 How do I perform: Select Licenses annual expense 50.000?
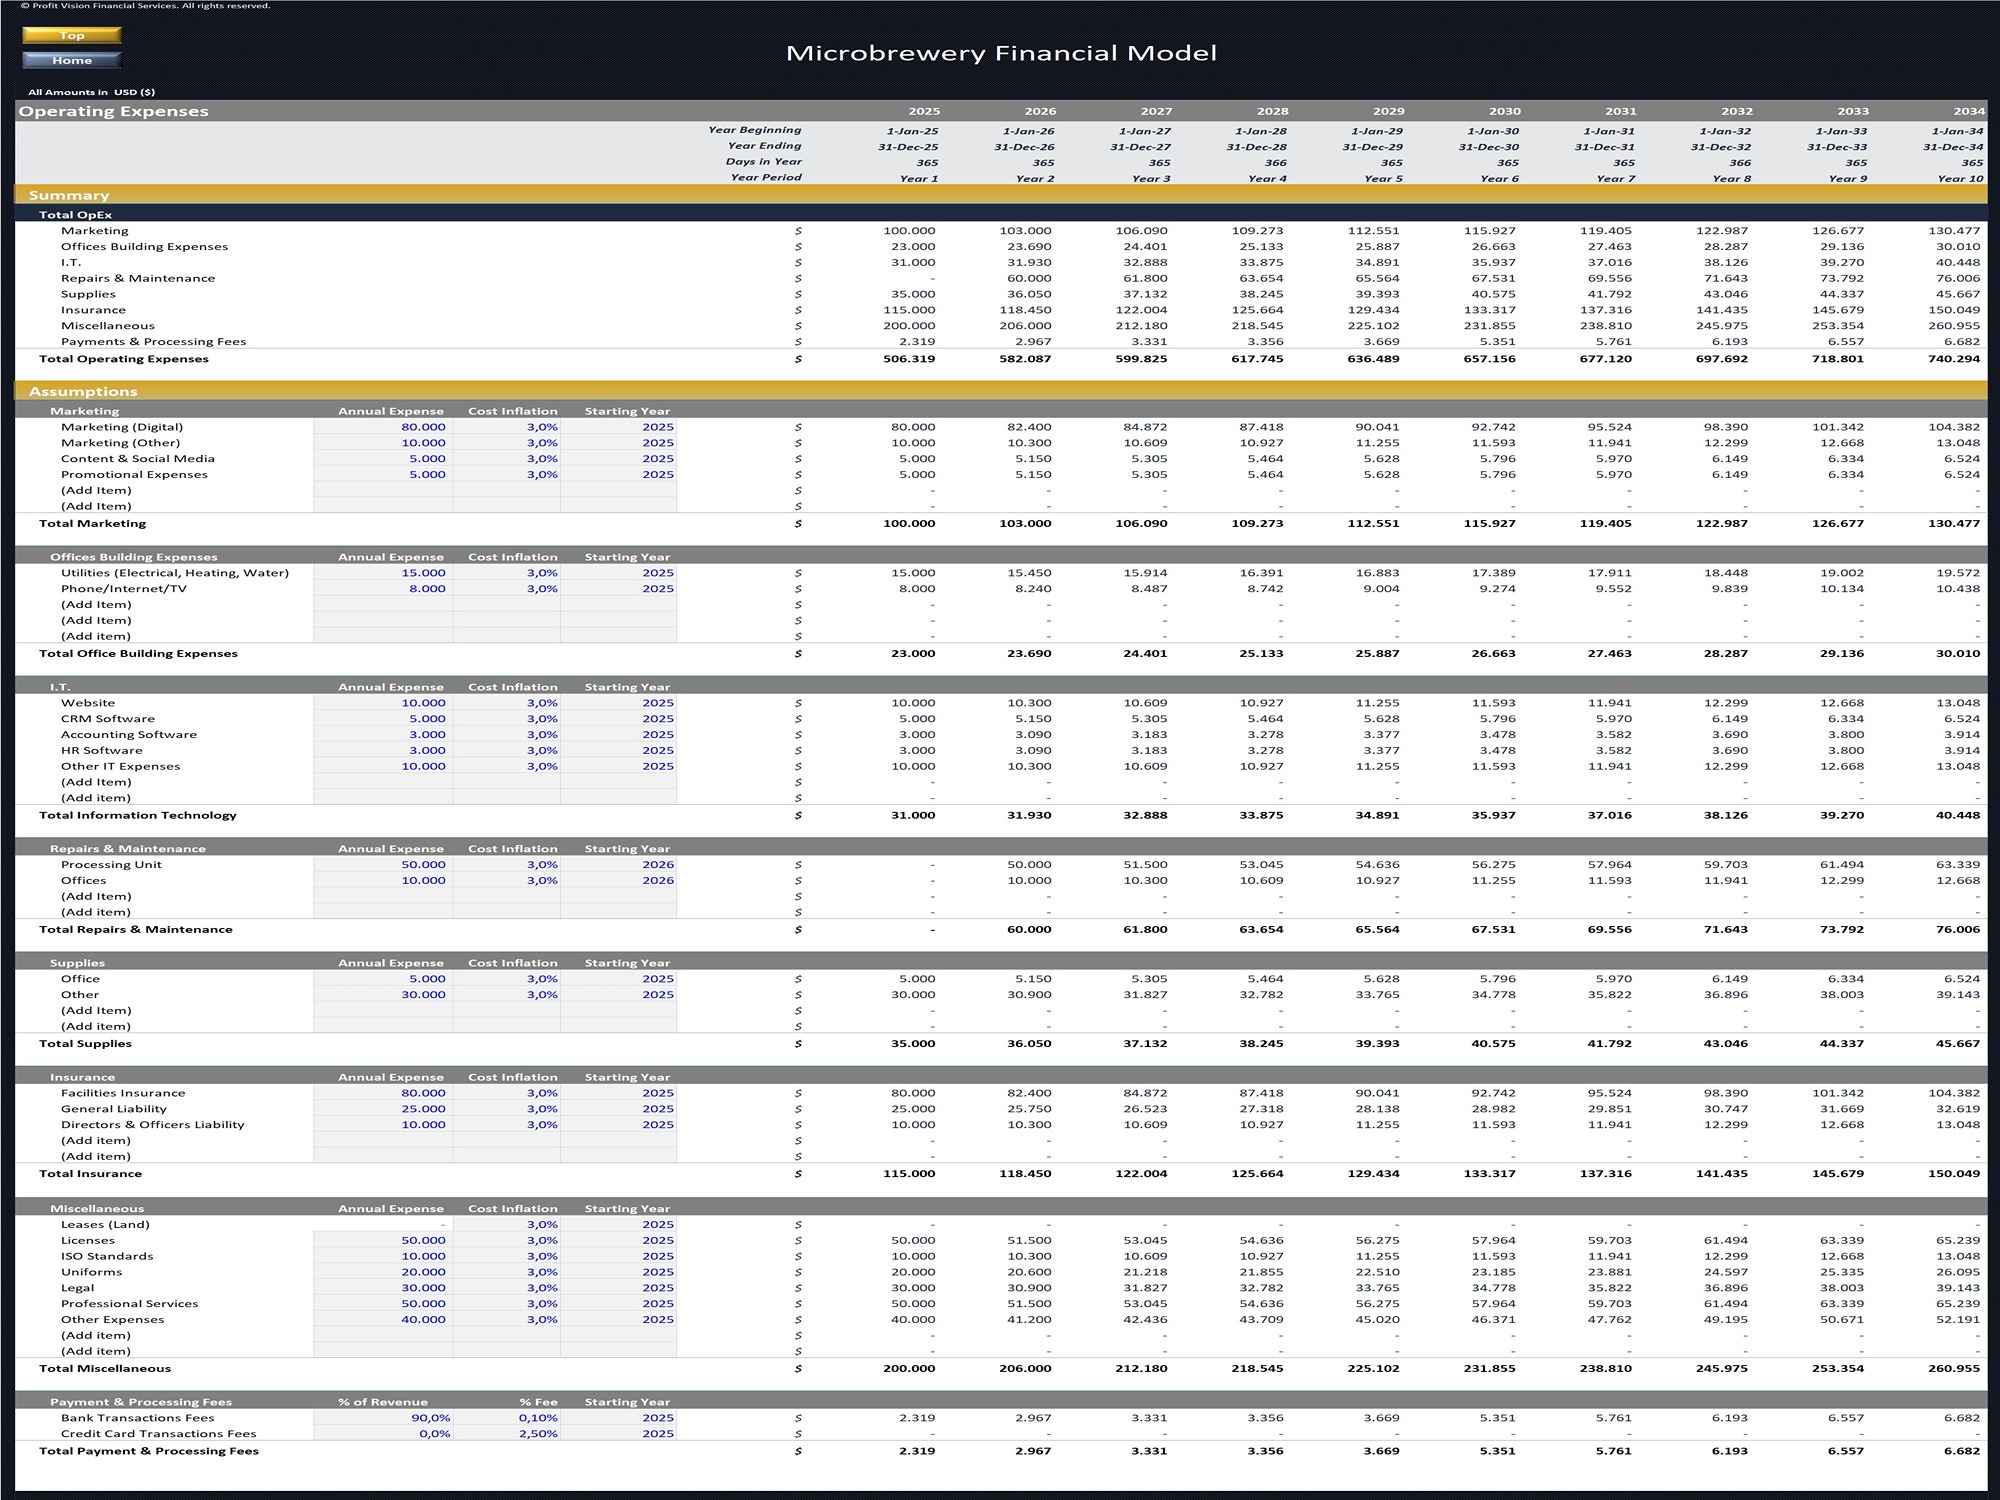(383, 1241)
